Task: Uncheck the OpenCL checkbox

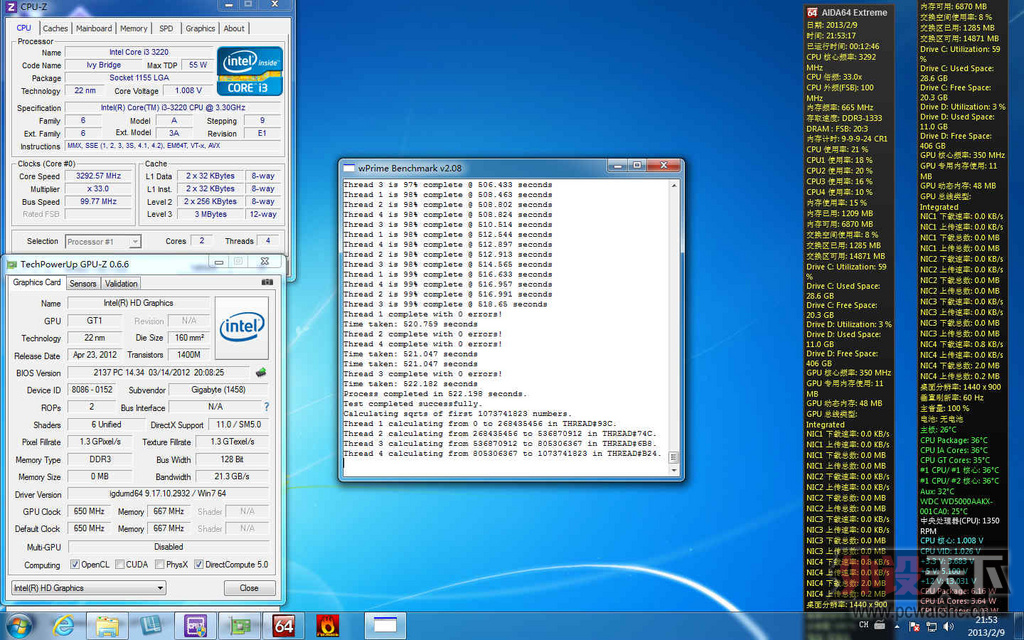Action: (x=74, y=564)
